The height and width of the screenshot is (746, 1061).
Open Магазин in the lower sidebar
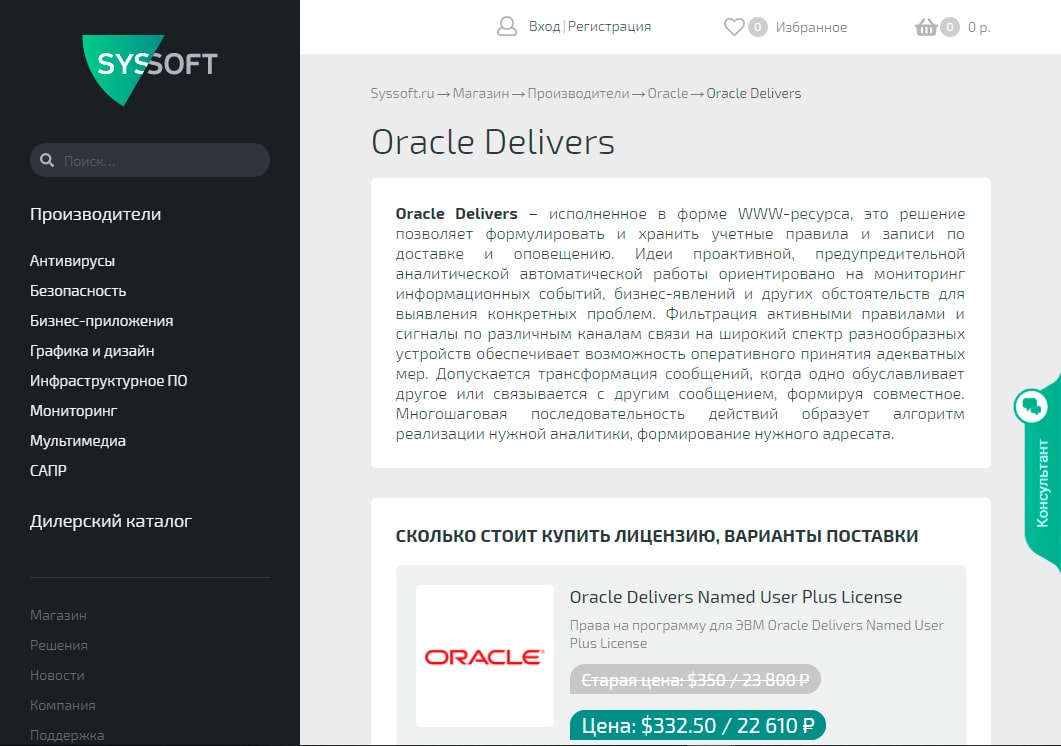[x=58, y=615]
